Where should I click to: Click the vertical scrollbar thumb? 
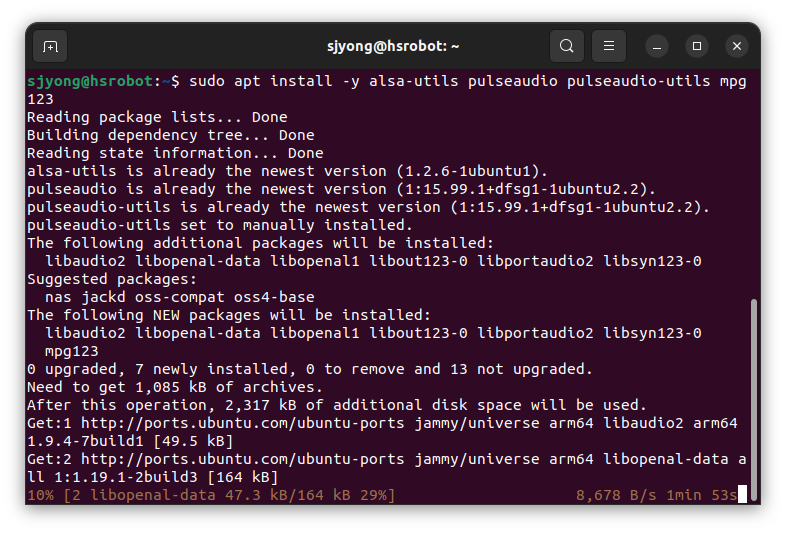click(753, 400)
